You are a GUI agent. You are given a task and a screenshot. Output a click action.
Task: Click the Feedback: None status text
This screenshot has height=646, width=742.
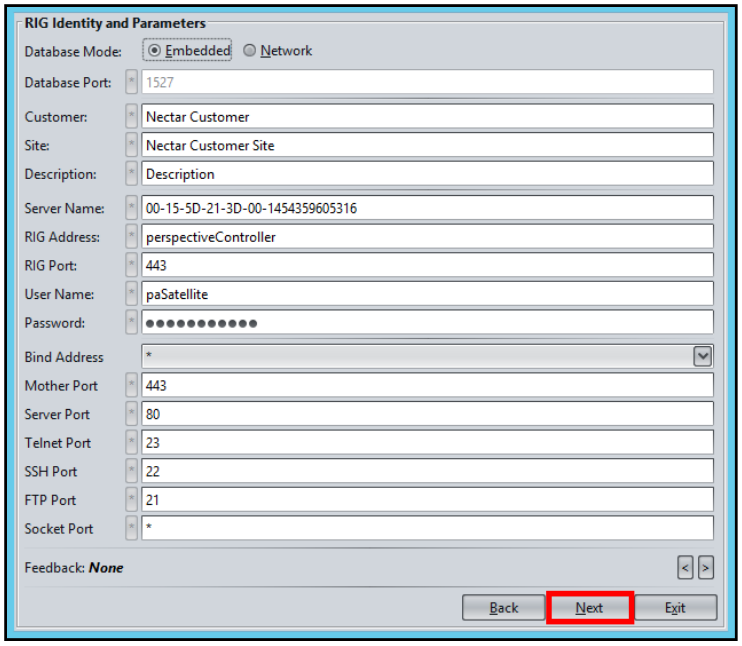tap(74, 567)
